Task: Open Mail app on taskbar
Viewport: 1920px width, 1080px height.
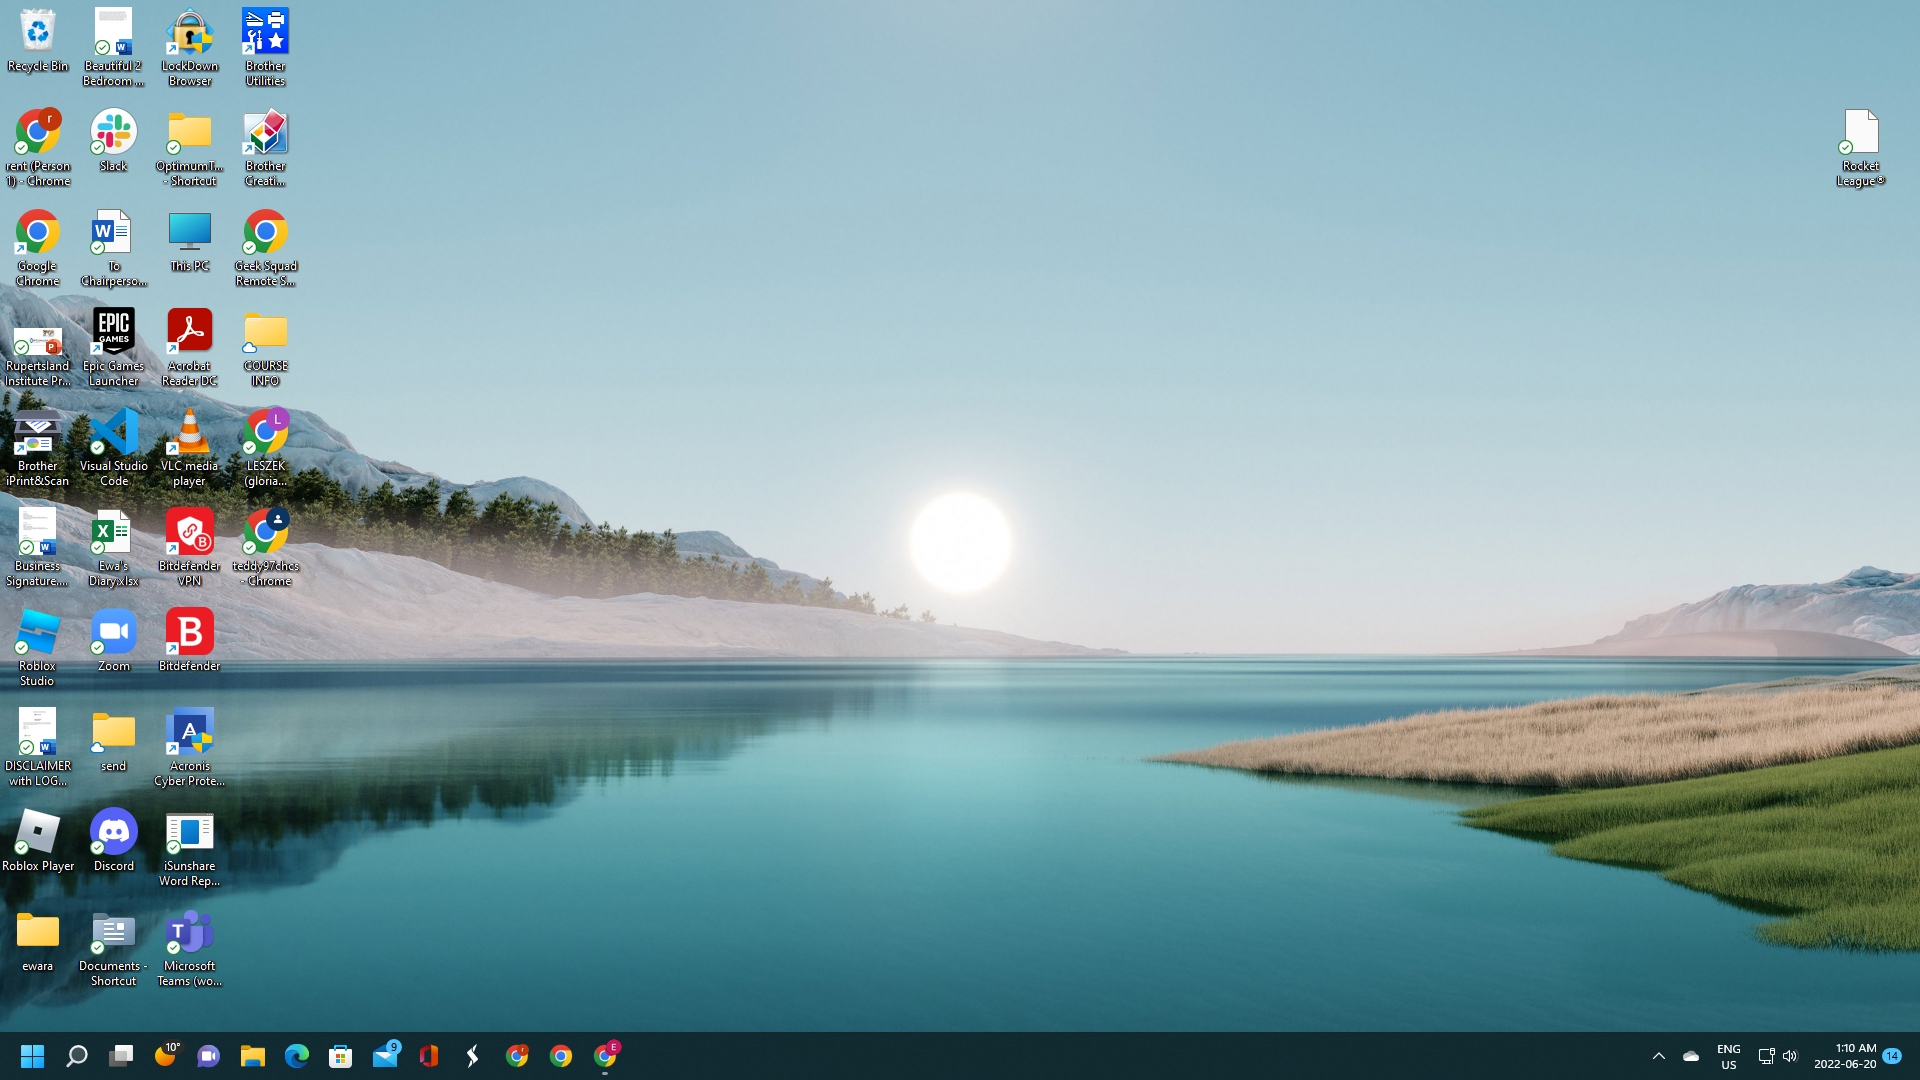Action: [x=385, y=1056]
